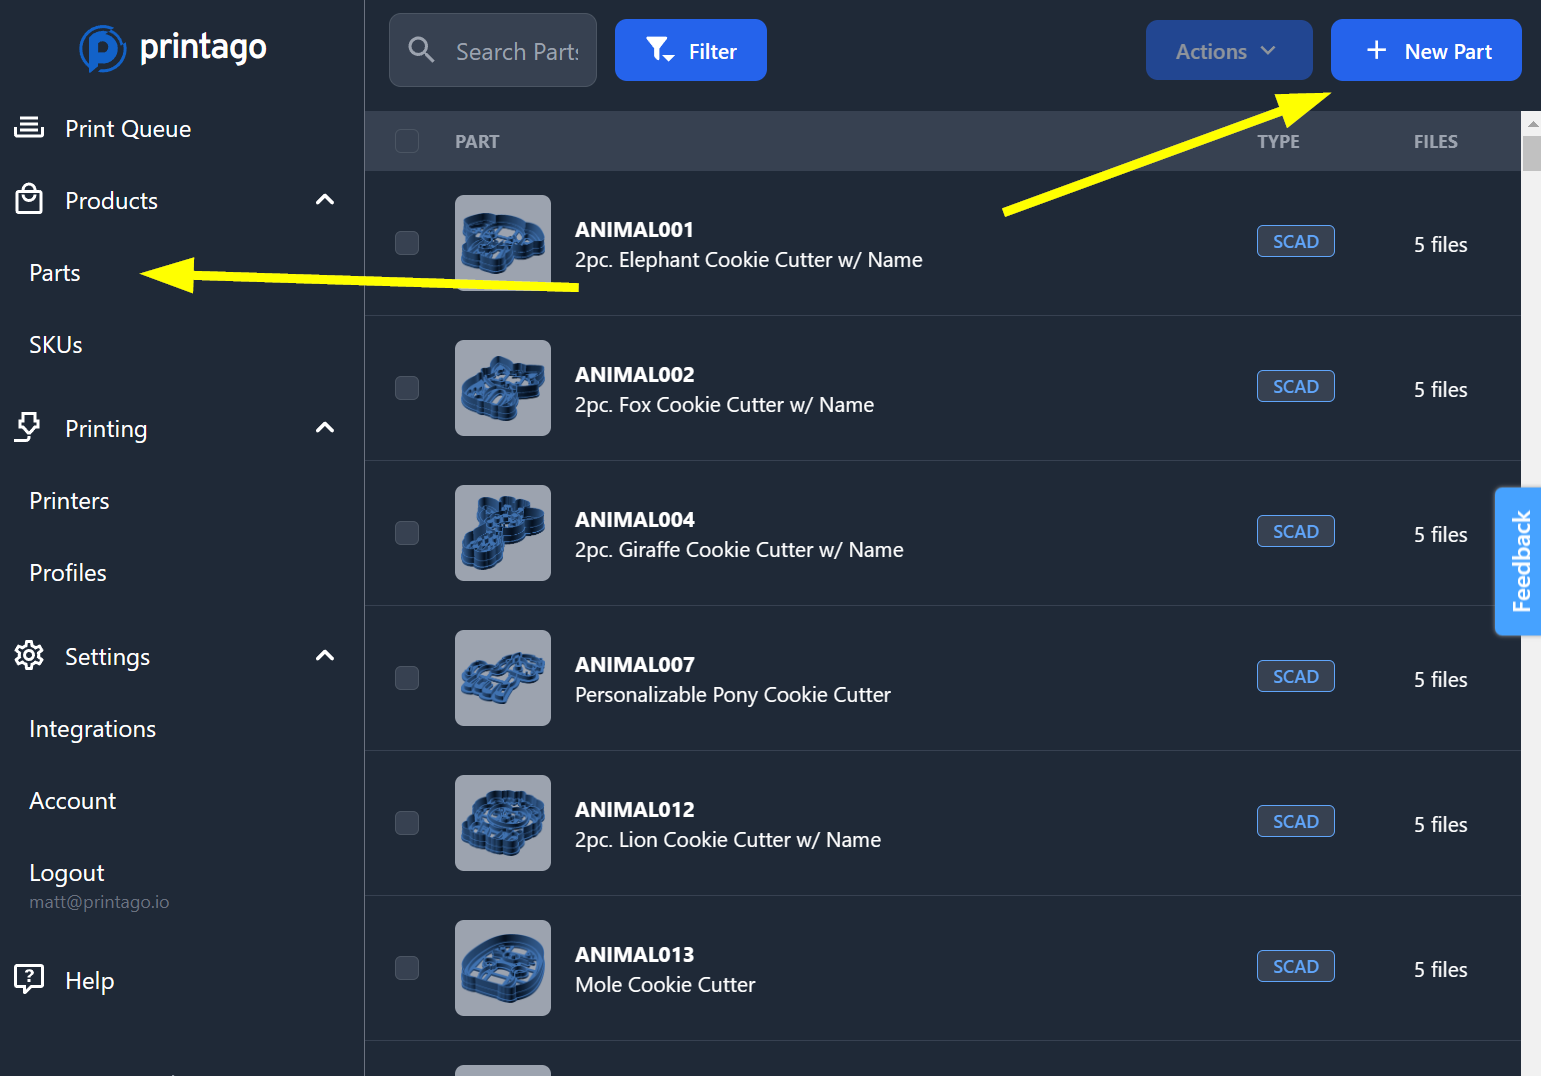This screenshot has width=1541, height=1076.
Task: Click the Printing nozzle icon
Action: coord(29,427)
